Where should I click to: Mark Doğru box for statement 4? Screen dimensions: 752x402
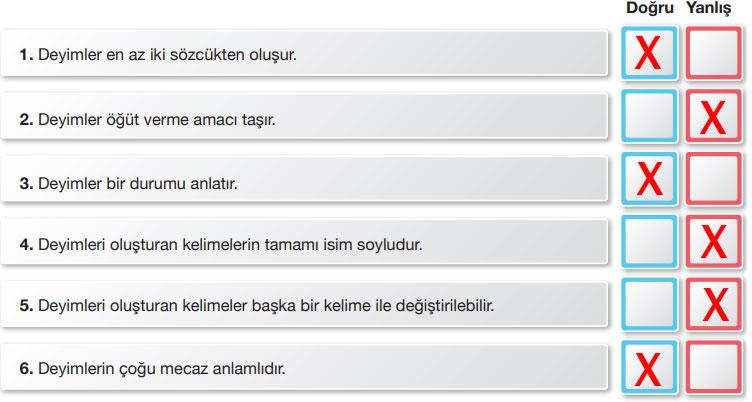click(650, 242)
